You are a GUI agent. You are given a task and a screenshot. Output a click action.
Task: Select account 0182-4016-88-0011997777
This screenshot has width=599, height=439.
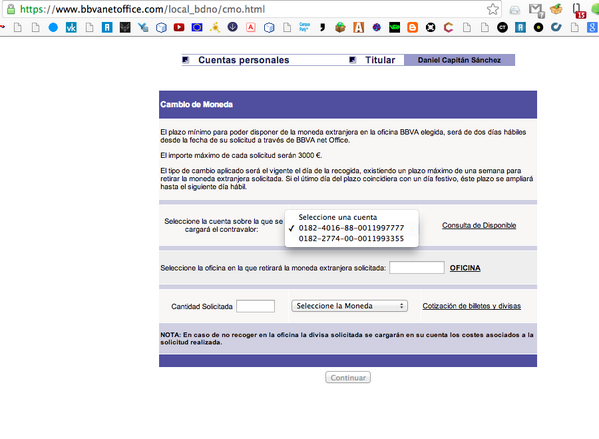tap(351, 228)
